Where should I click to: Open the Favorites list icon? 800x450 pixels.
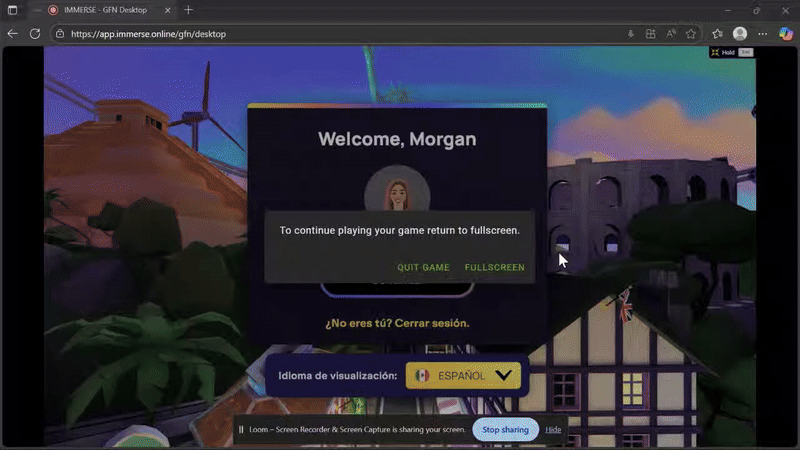717,33
